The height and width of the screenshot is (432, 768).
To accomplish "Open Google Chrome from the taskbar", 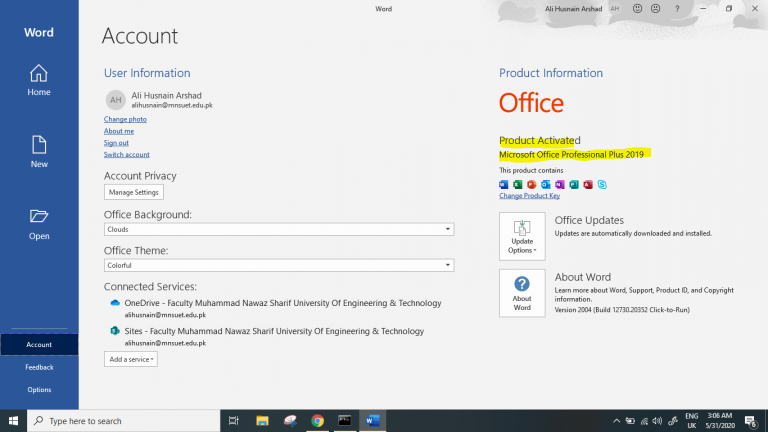I will coord(317,421).
